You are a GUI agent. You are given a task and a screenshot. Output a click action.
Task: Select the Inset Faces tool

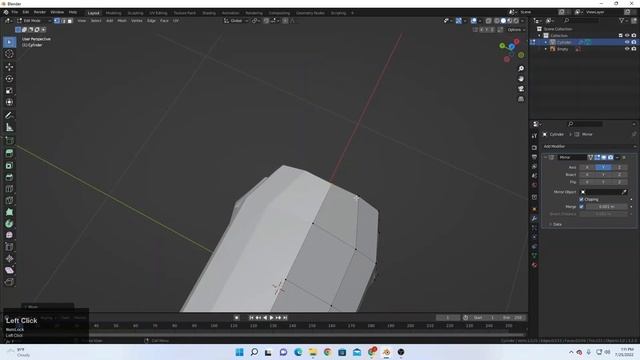point(9,165)
